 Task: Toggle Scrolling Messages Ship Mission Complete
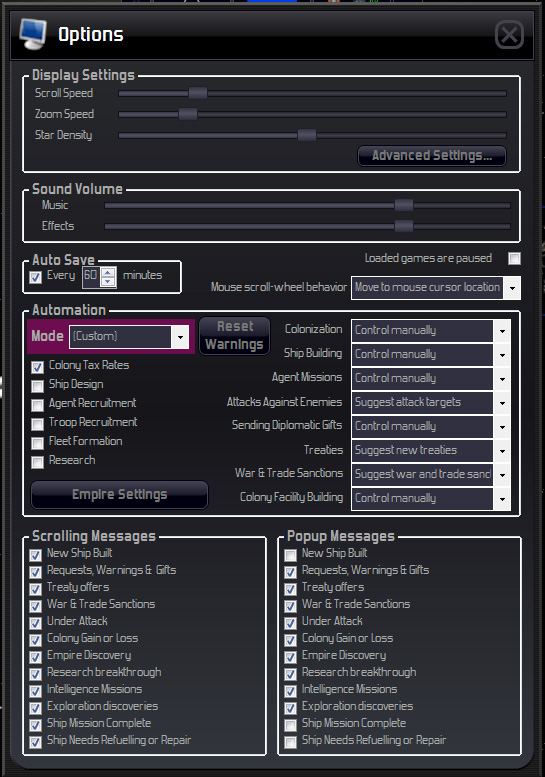35,725
